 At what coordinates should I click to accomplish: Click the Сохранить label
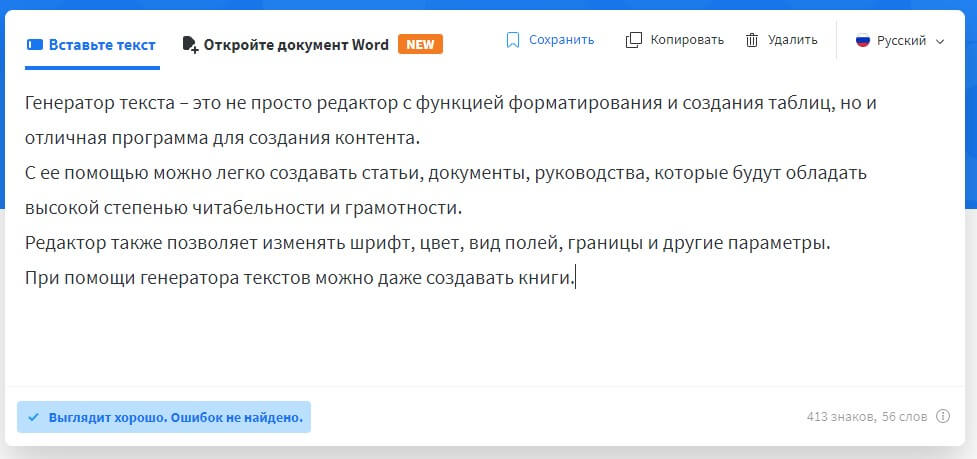(561, 40)
